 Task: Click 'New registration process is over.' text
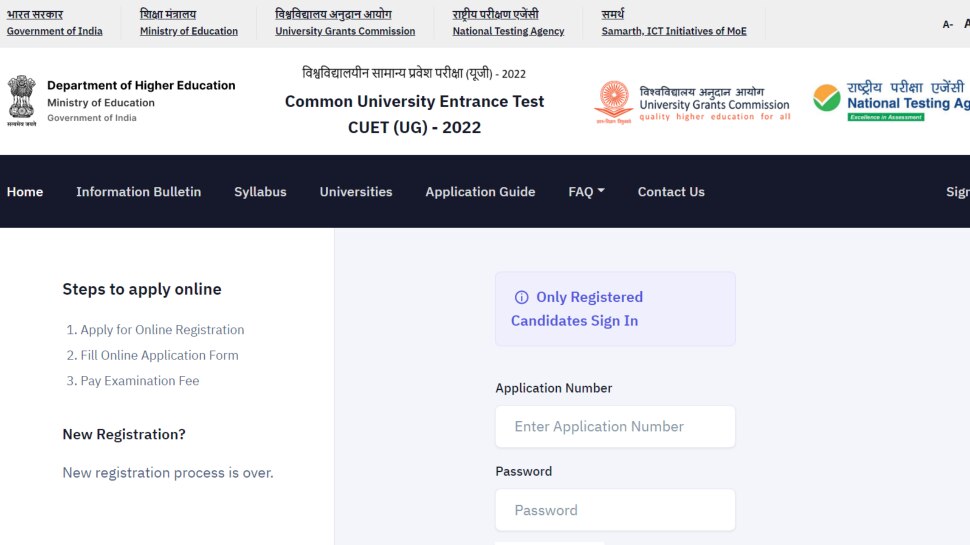click(168, 473)
